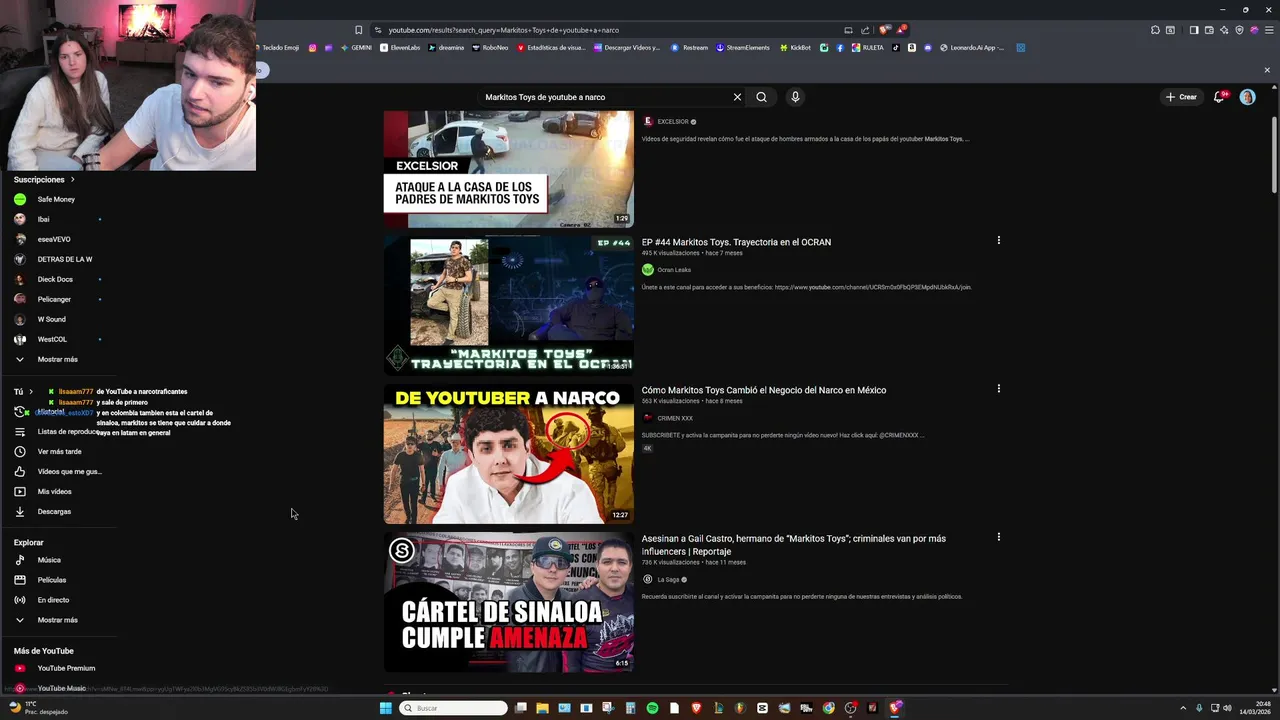This screenshot has width=1280, height=720.
Task: Open Spotify from the taskbar
Action: tap(652, 708)
